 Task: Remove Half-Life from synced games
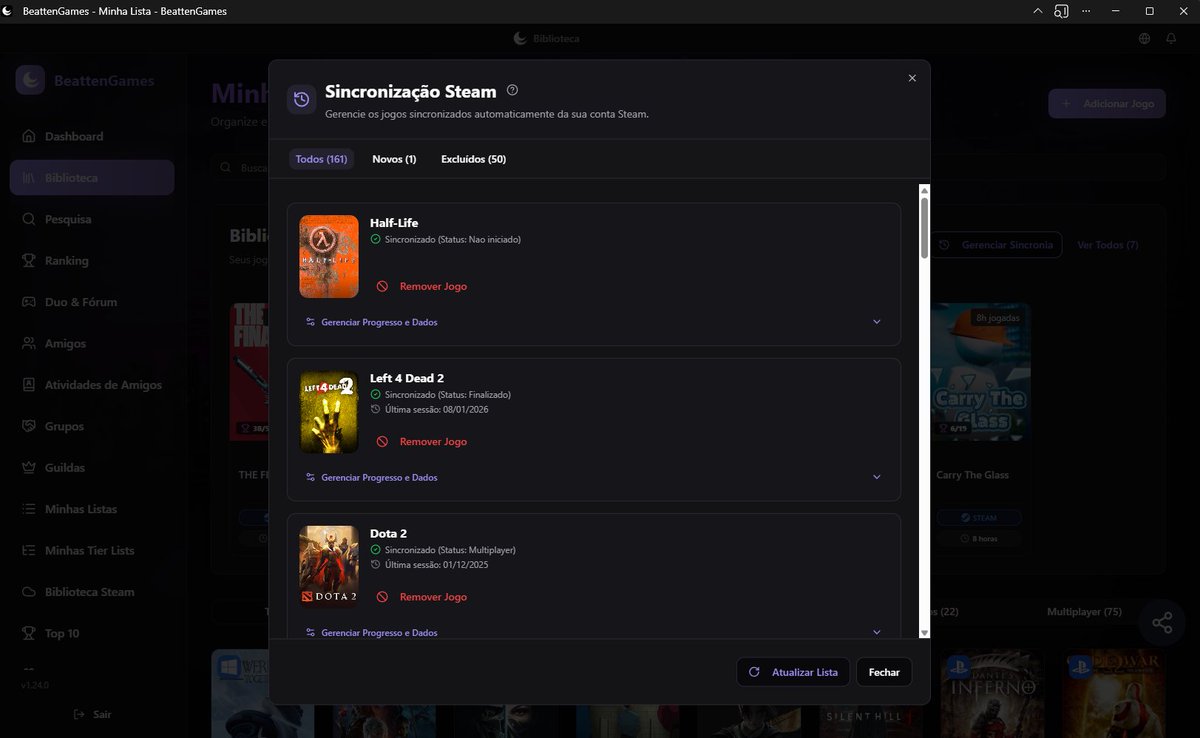pyautogui.click(x=422, y=286)
